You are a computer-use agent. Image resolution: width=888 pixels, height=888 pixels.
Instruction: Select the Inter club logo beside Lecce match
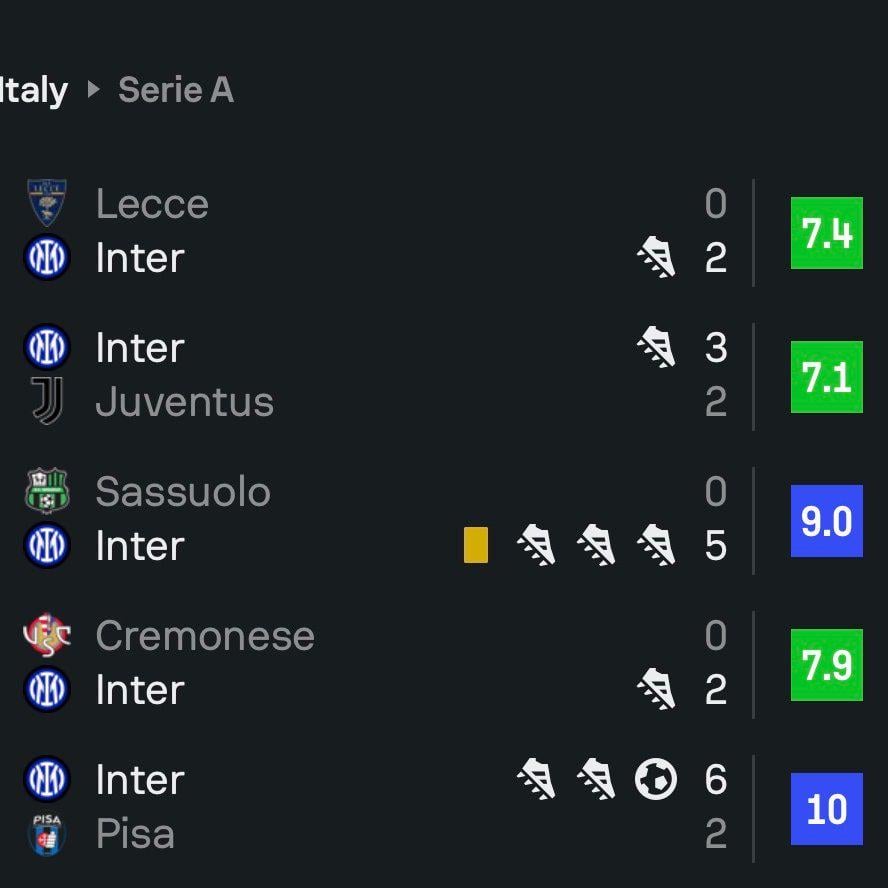coord(46,258)
